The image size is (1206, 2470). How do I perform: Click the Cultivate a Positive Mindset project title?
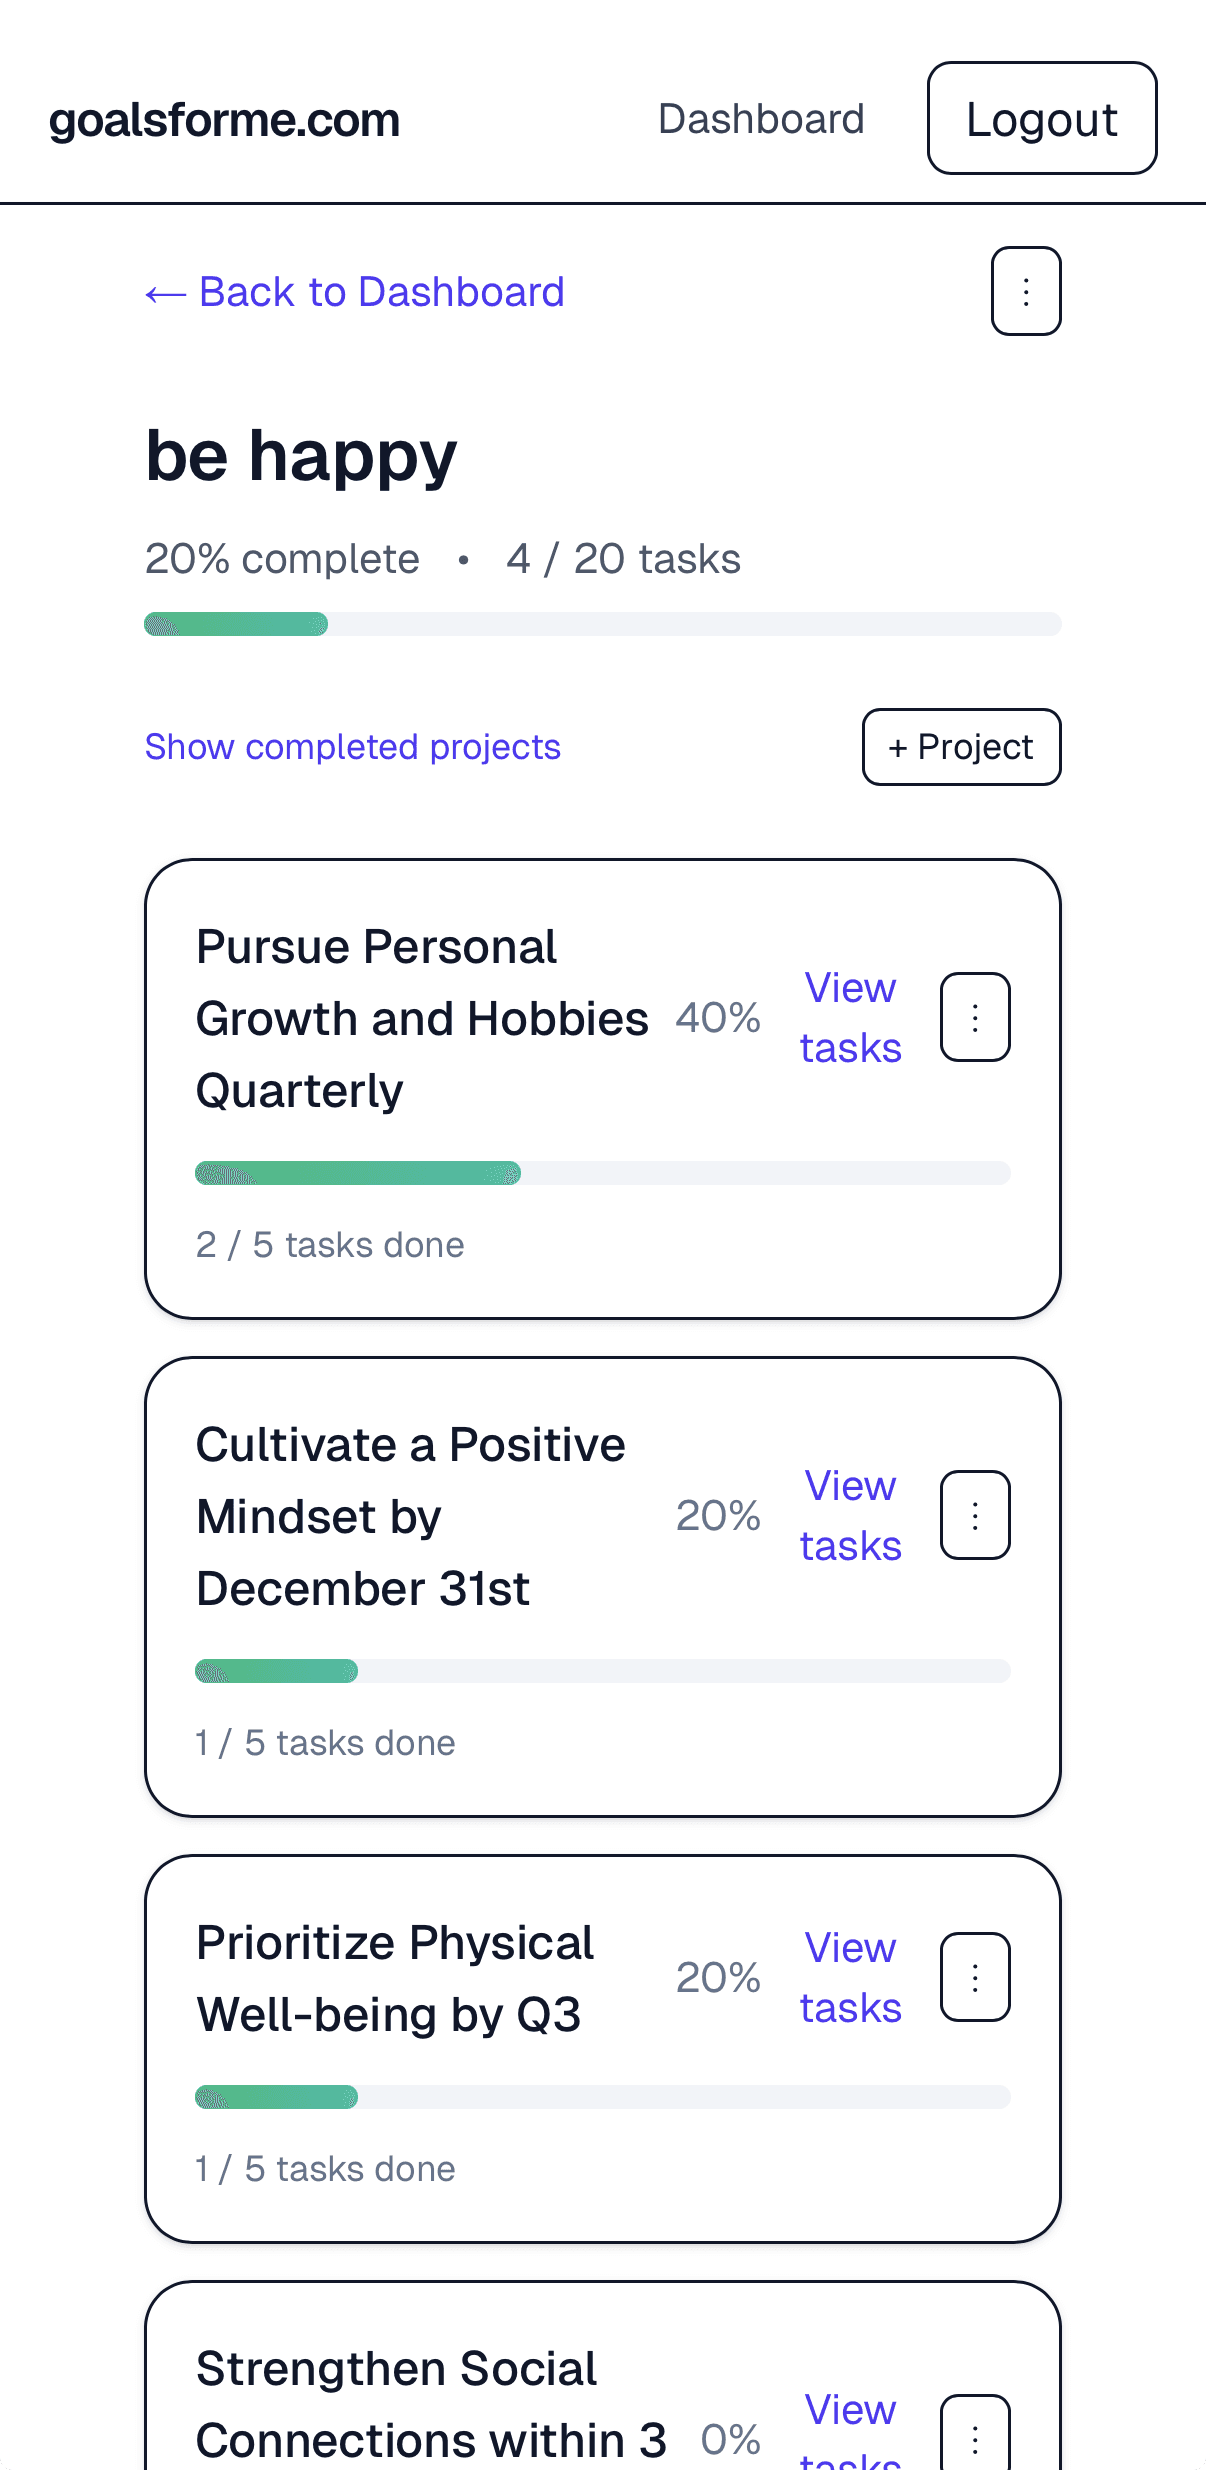point(410,1516)
